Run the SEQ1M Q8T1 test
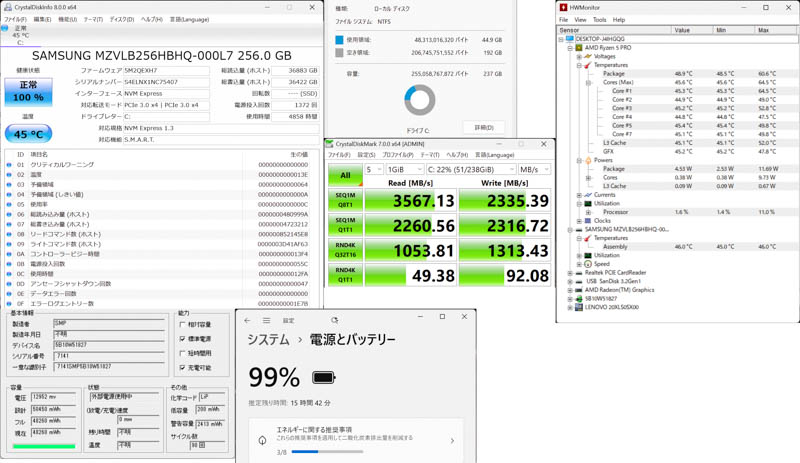This screenshot has height=463, width=800. [344, 201]
